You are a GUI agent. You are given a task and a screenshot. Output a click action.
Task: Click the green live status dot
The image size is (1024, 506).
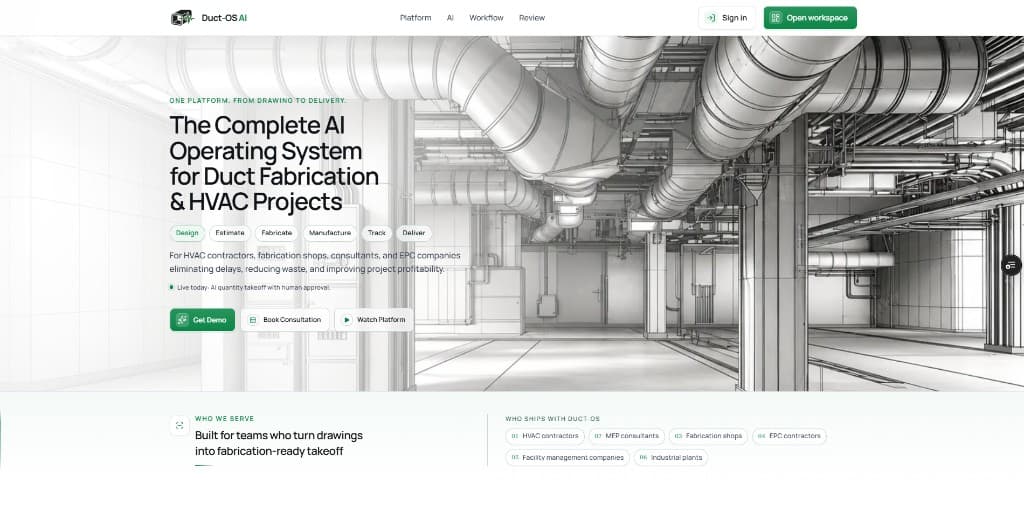click(x=172, y=287)
